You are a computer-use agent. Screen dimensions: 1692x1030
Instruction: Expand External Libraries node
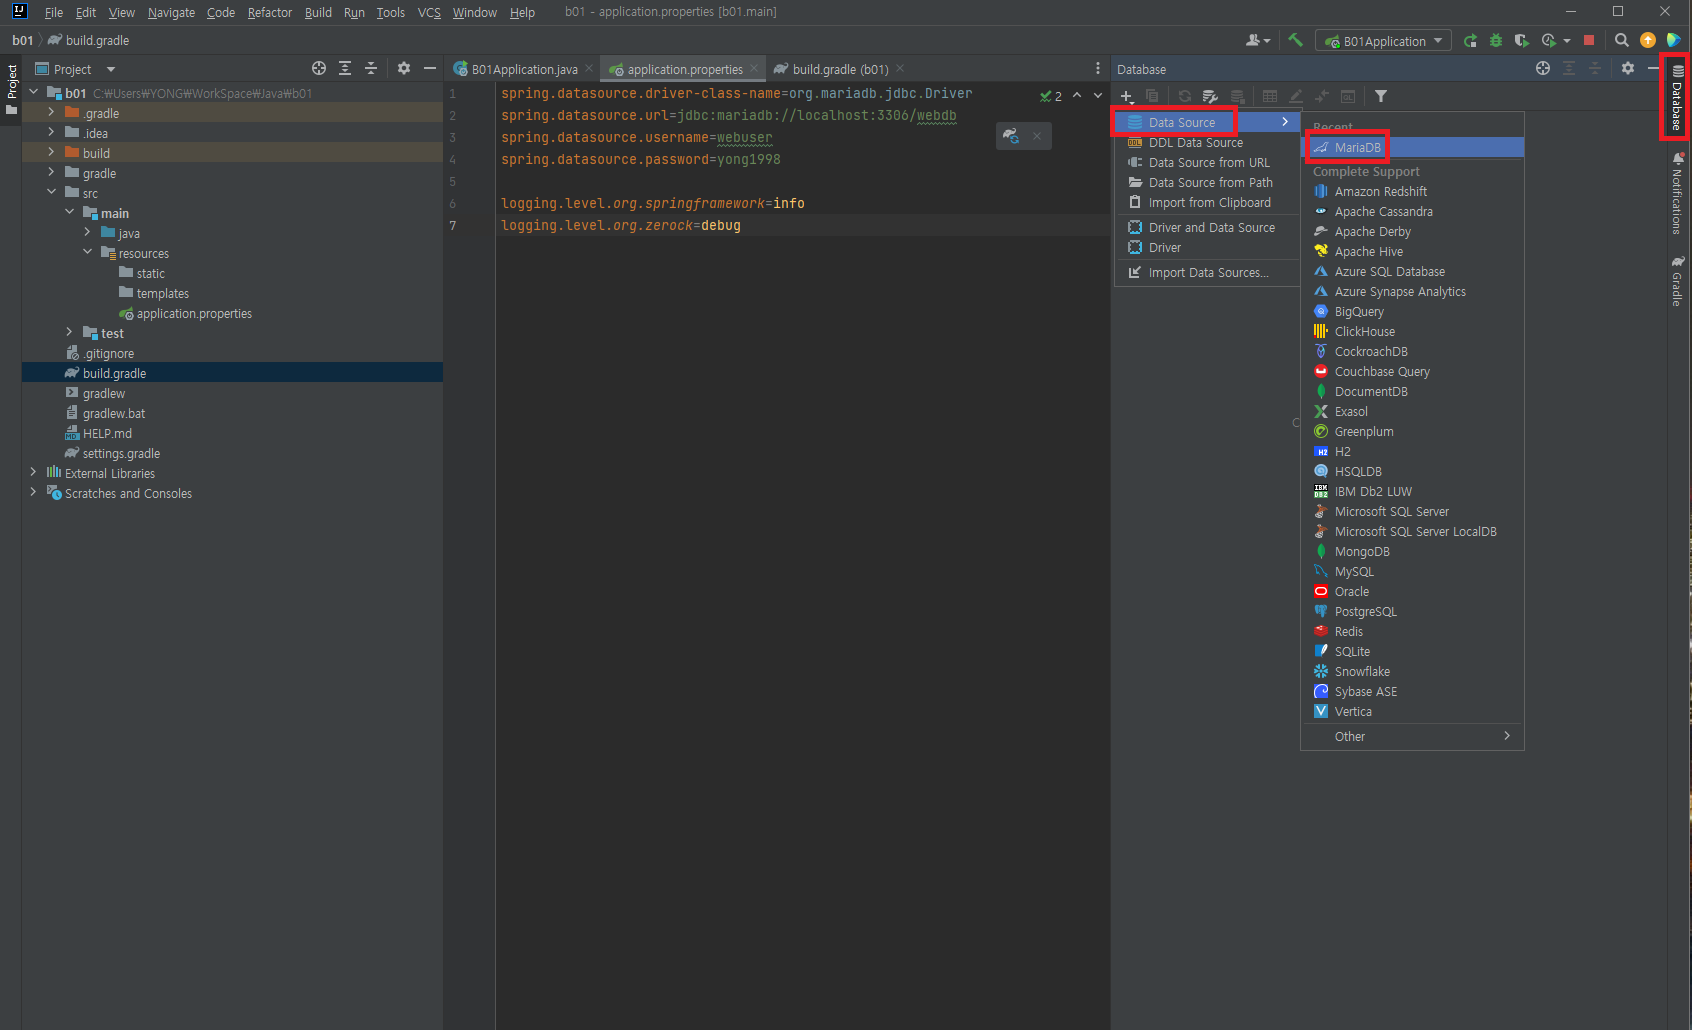[x=33, y=473]
